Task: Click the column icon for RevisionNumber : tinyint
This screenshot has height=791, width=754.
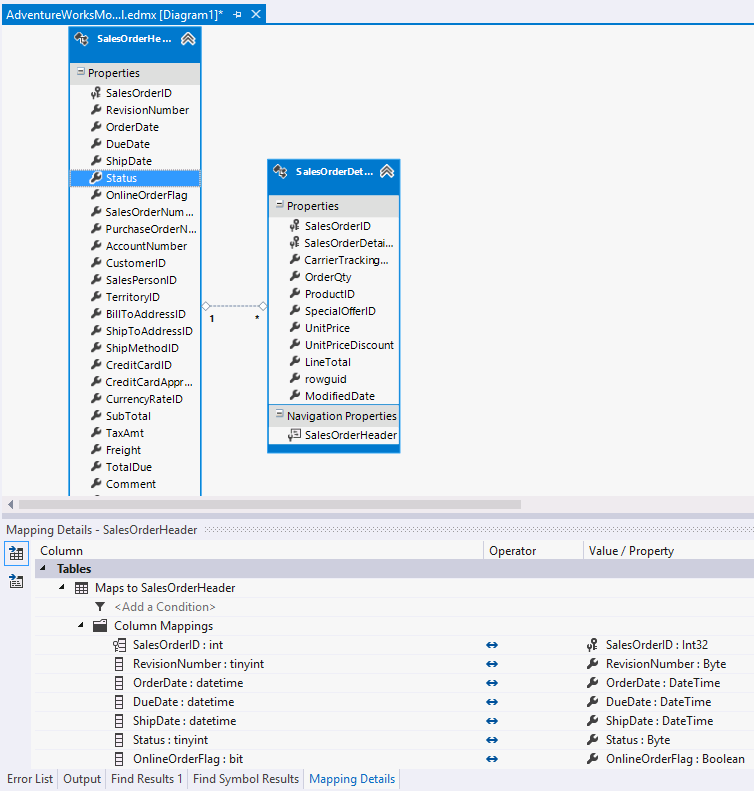Action: tap(119, 664)
